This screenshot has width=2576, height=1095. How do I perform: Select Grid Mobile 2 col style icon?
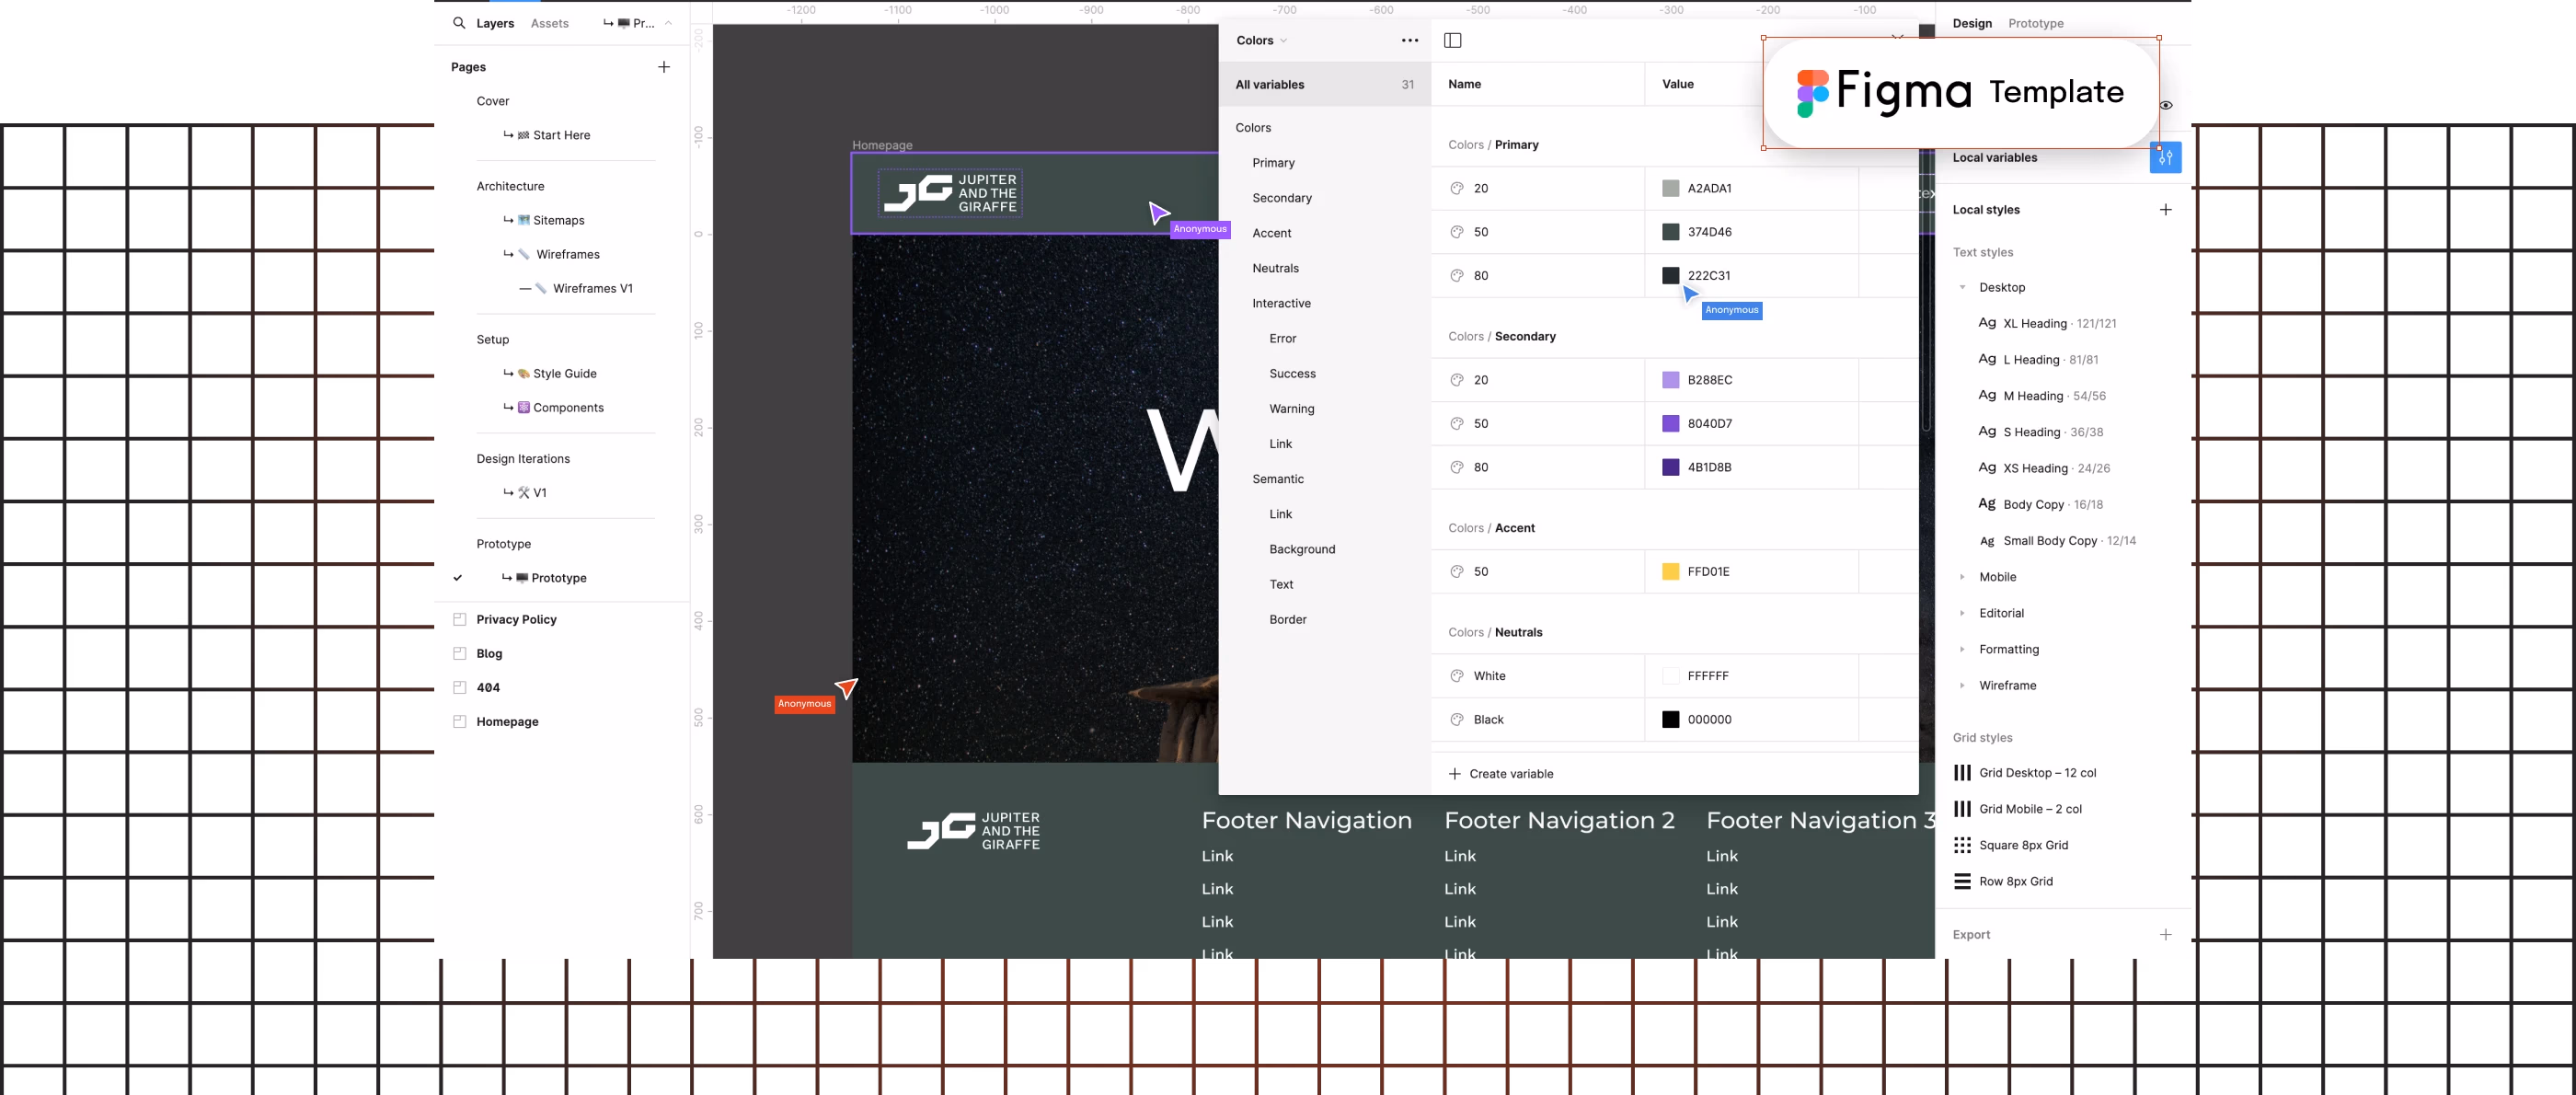tap(1962, 808)
